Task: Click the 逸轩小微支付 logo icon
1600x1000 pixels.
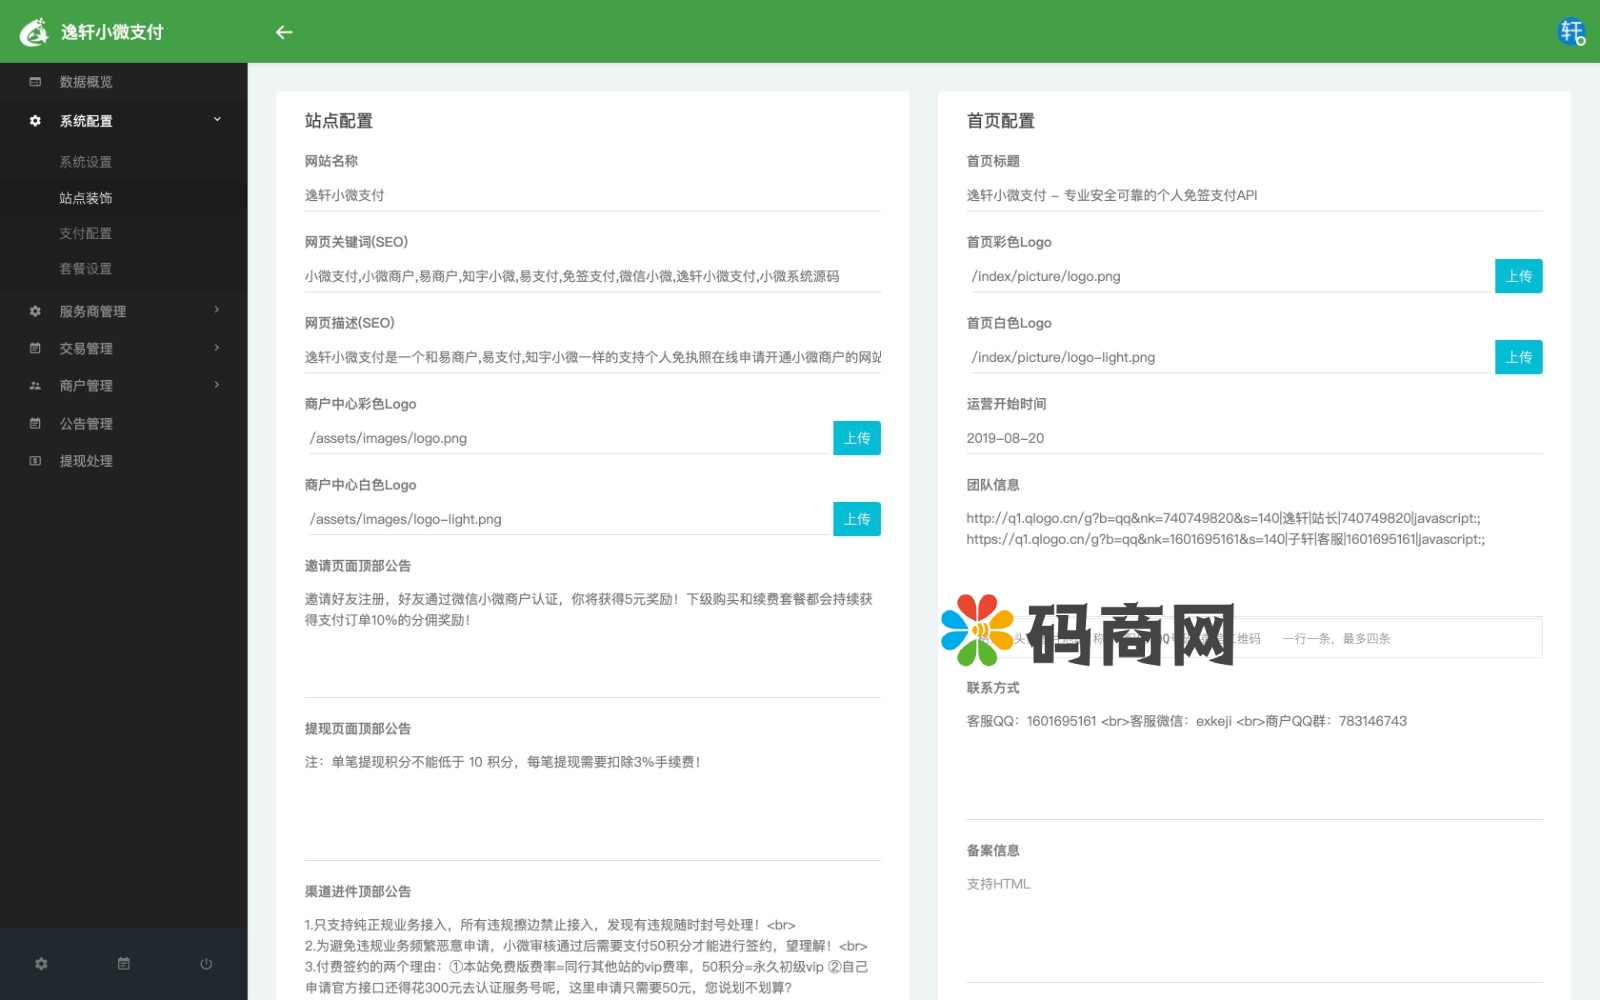Action: click(x=35, y=32)
